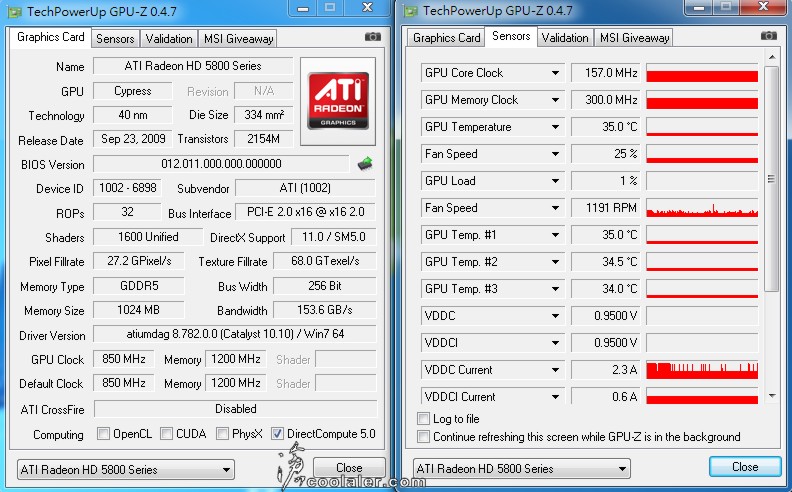This screenshot has height=492, width=792.
Task: Open the VDDC sensor dropdown
Action: coord(555,316)
